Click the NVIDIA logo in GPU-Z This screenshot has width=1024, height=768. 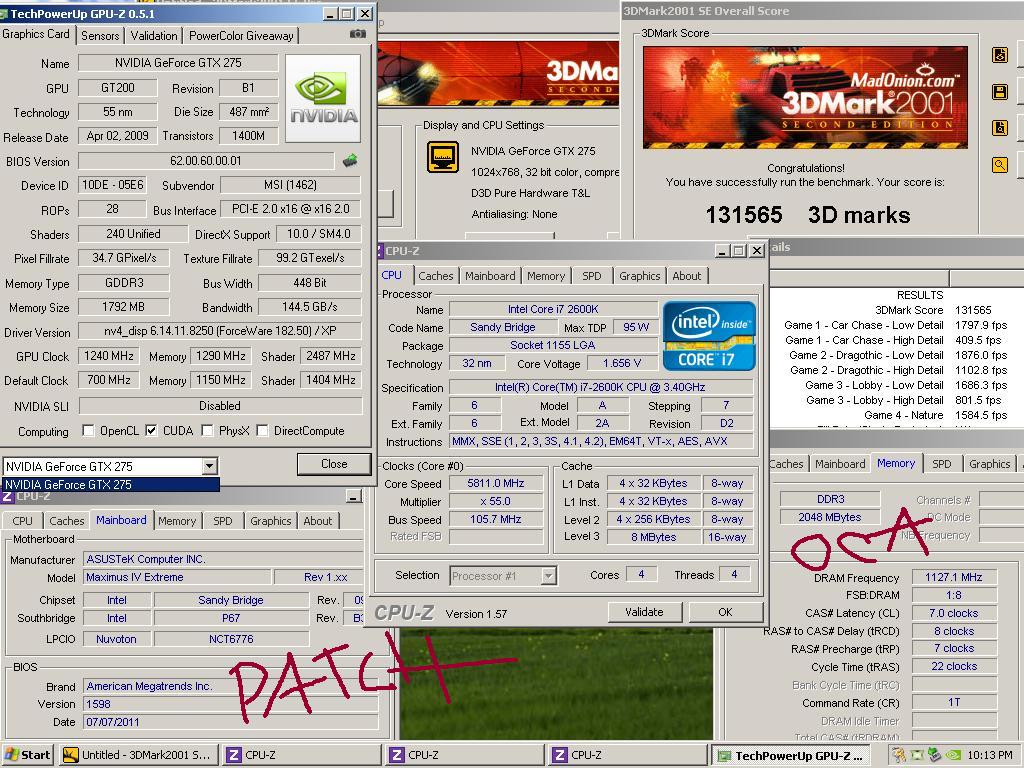pos(323,99)
